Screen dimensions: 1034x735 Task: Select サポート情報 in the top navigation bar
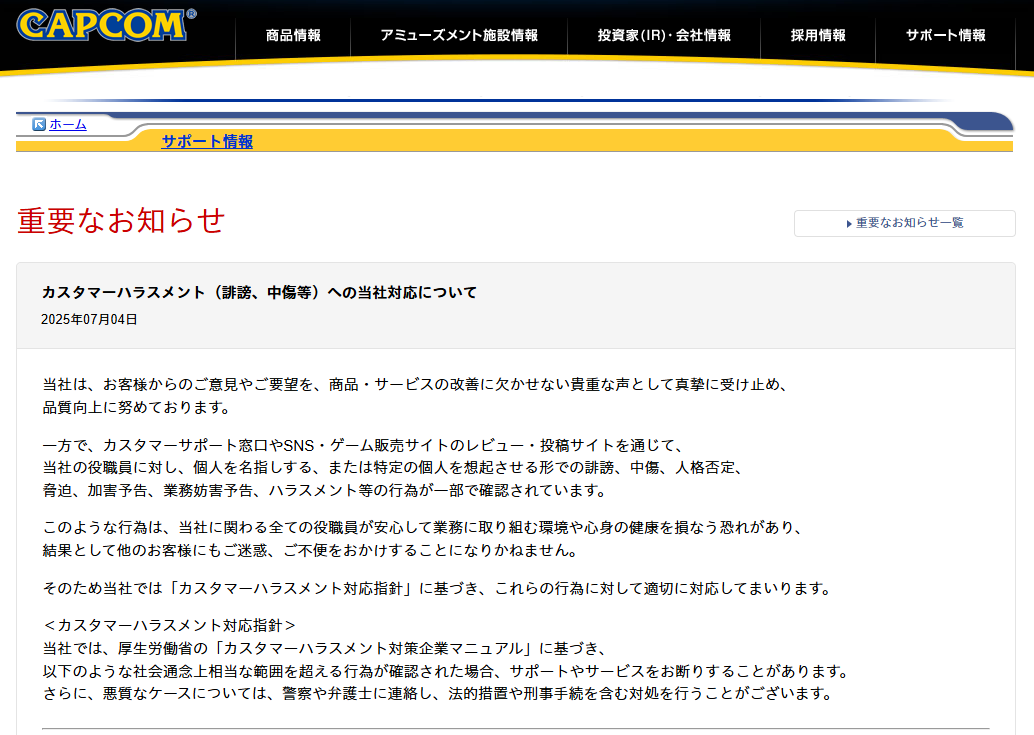point(945,35)
